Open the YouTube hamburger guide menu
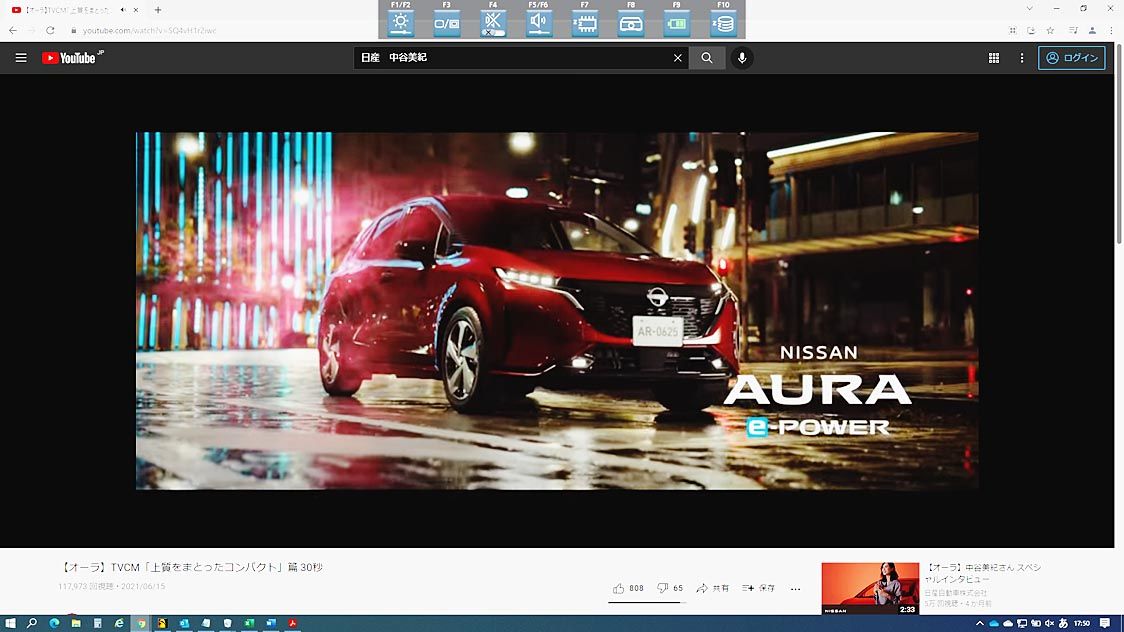This screenshot has height=632, width=1124. click(21, 58)
